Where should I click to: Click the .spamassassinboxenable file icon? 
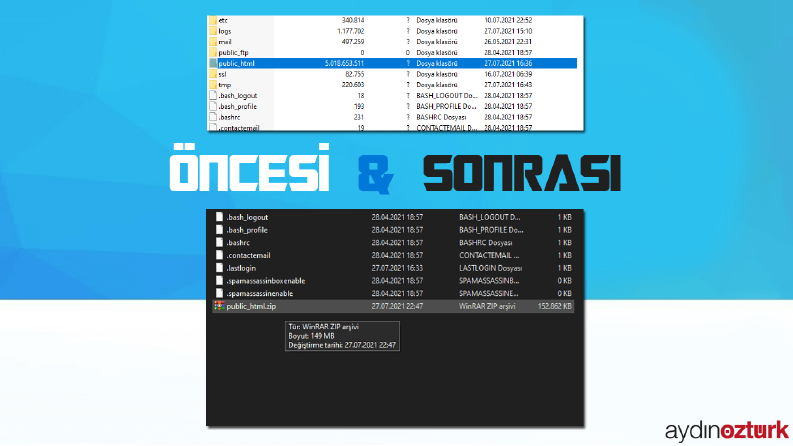pyautogui.click(x=219, y=281)
